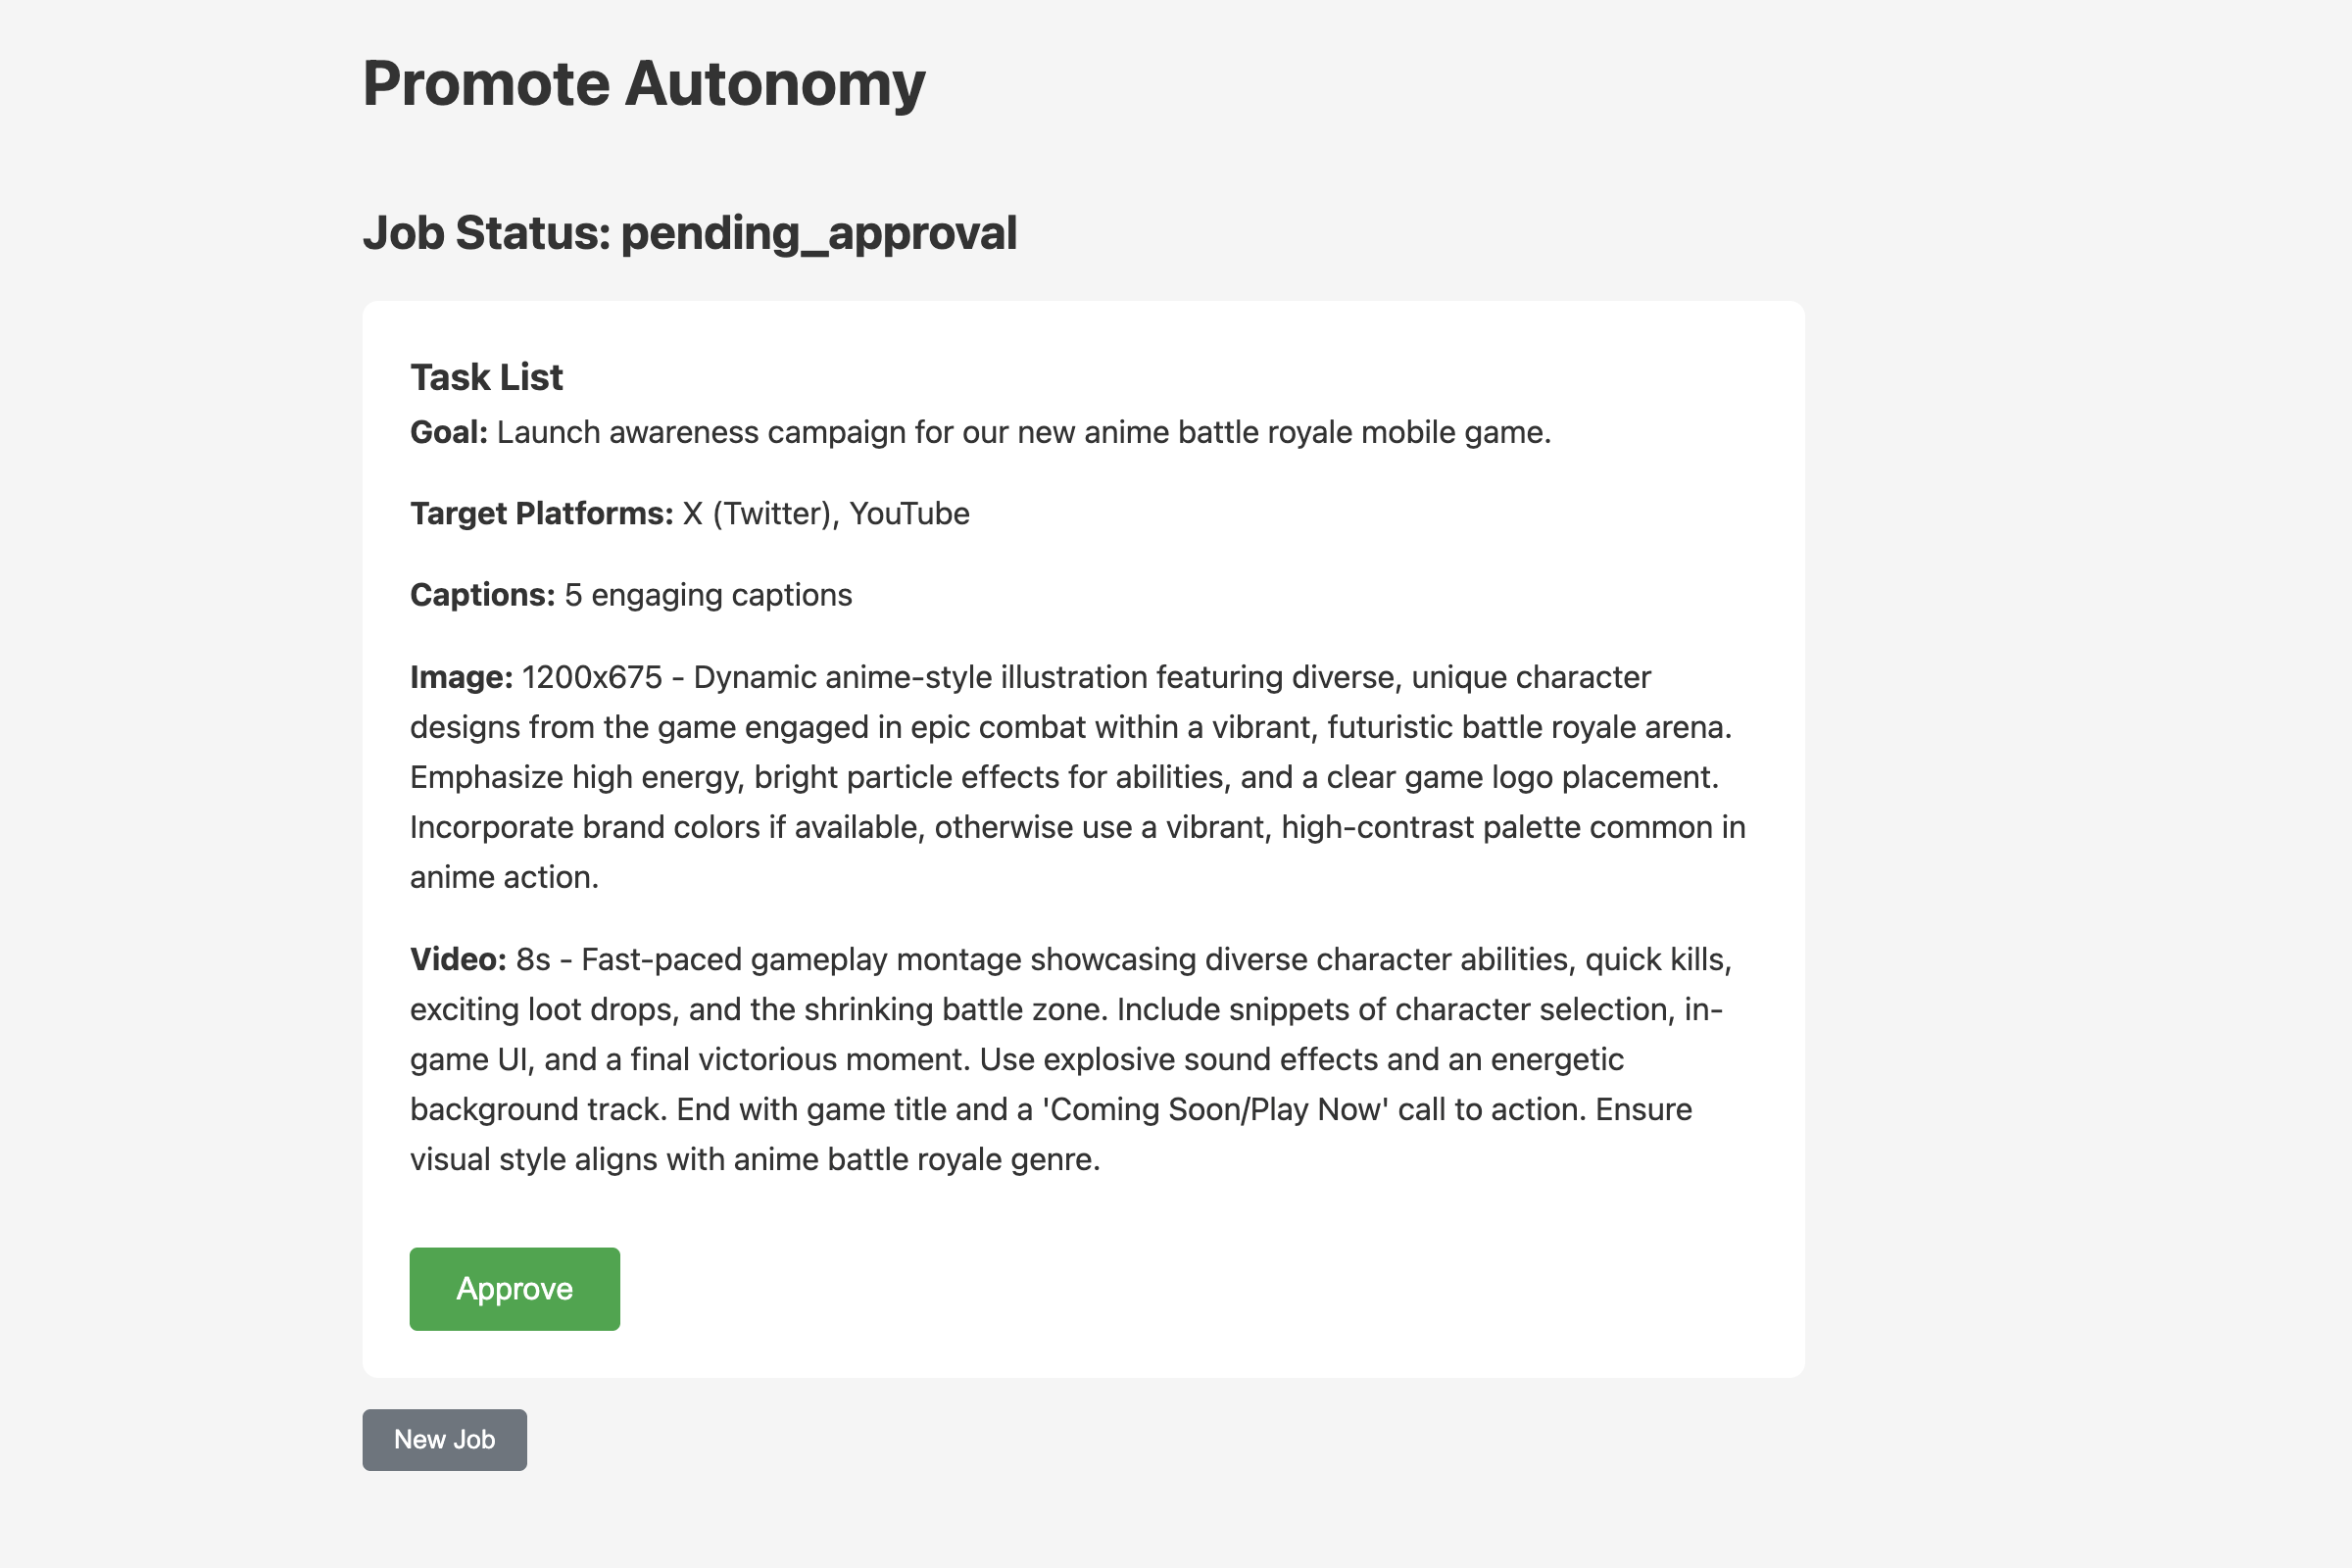This screenshot has width=2352, height=1568.
Task: Click the Job Status pending_approval heading
Action: tap(689, 233)
